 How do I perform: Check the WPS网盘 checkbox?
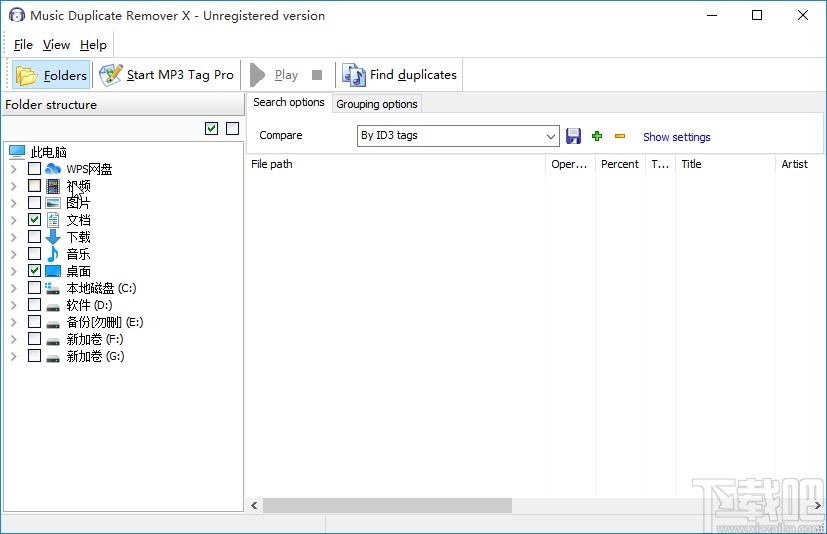click(34, 169)
